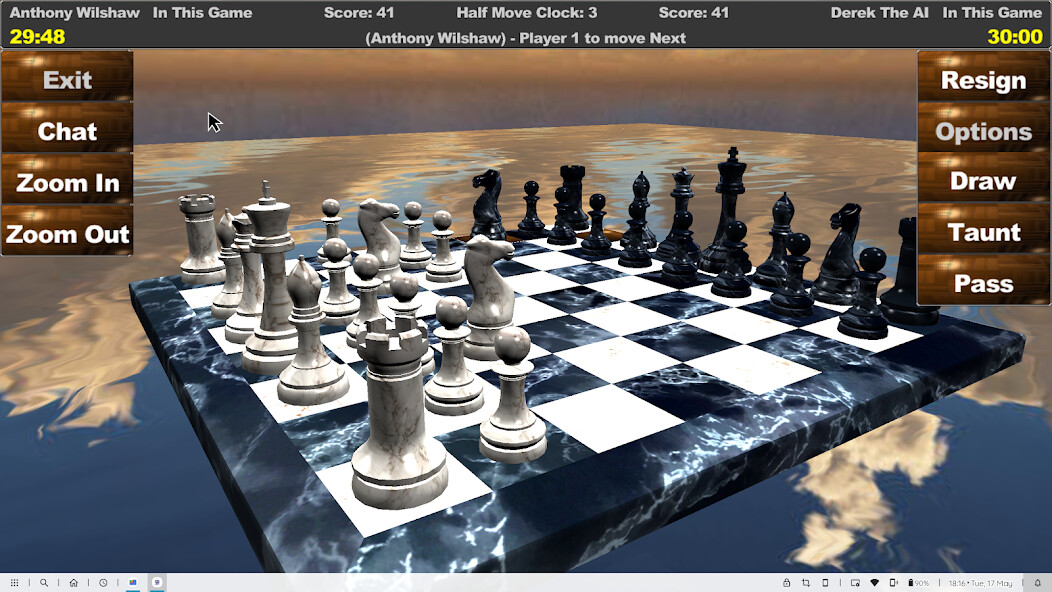Image resolution: width=1052 pixels, height=592 pixels.
Task: Select the tall white king piece
Action: [270, 282]
